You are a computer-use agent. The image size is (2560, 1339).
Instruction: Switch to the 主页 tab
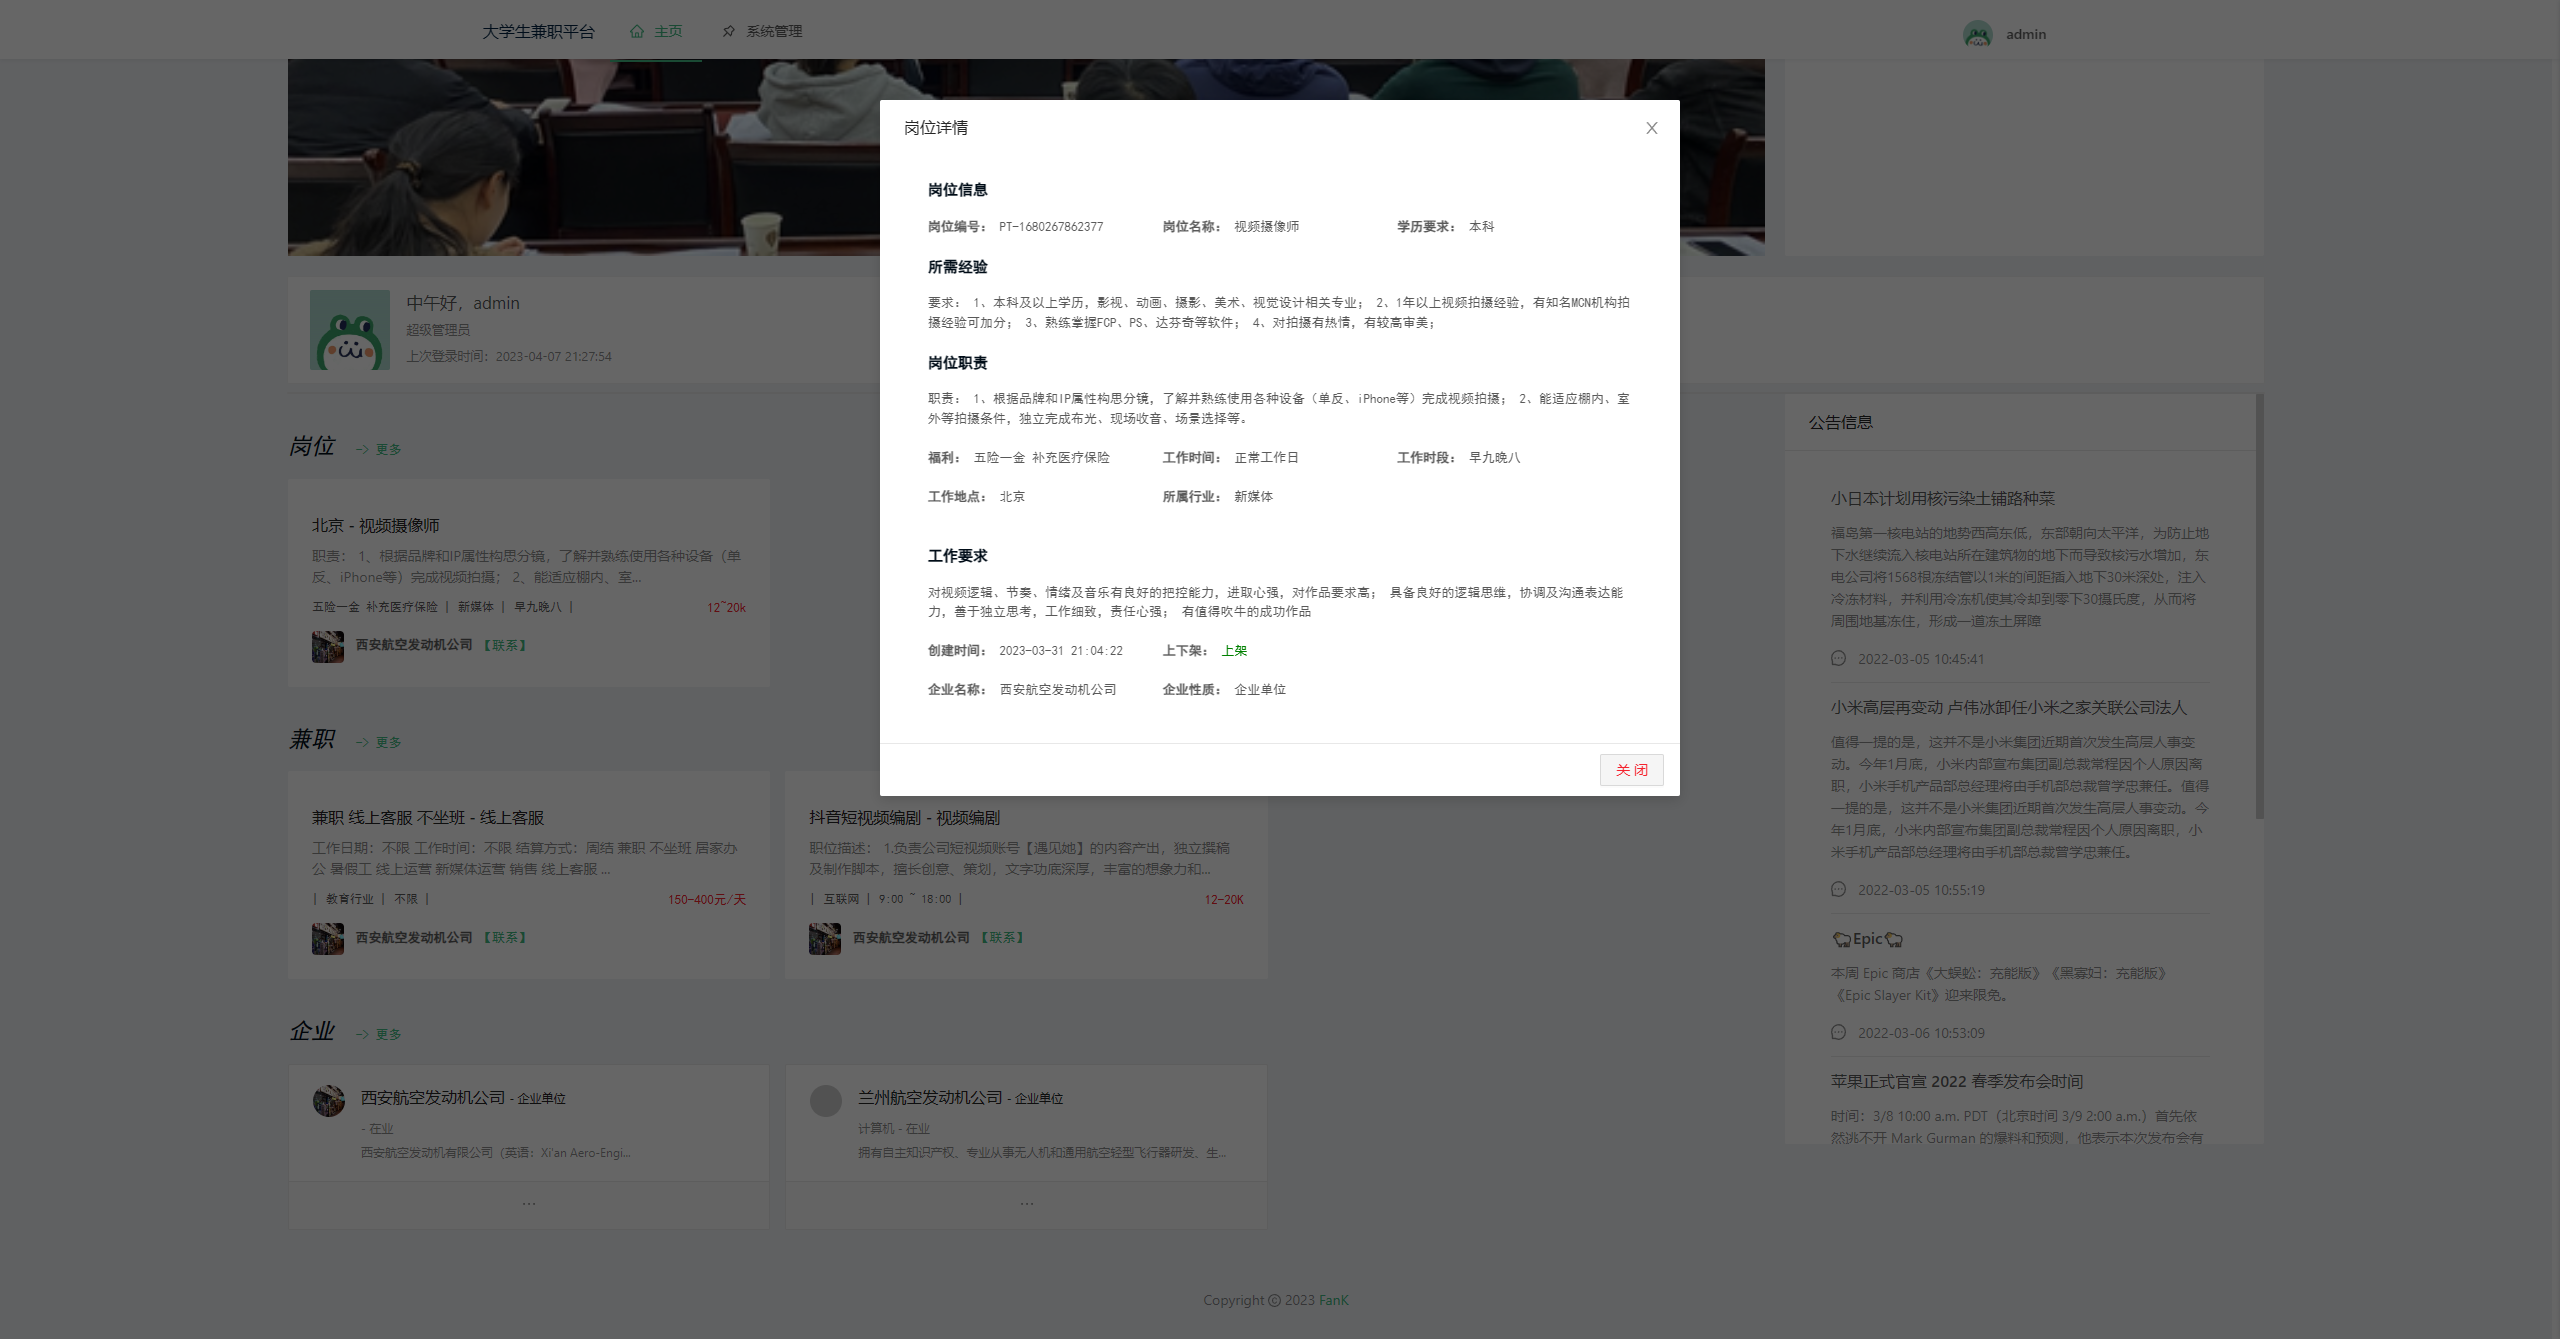click(x=667, y=31)
